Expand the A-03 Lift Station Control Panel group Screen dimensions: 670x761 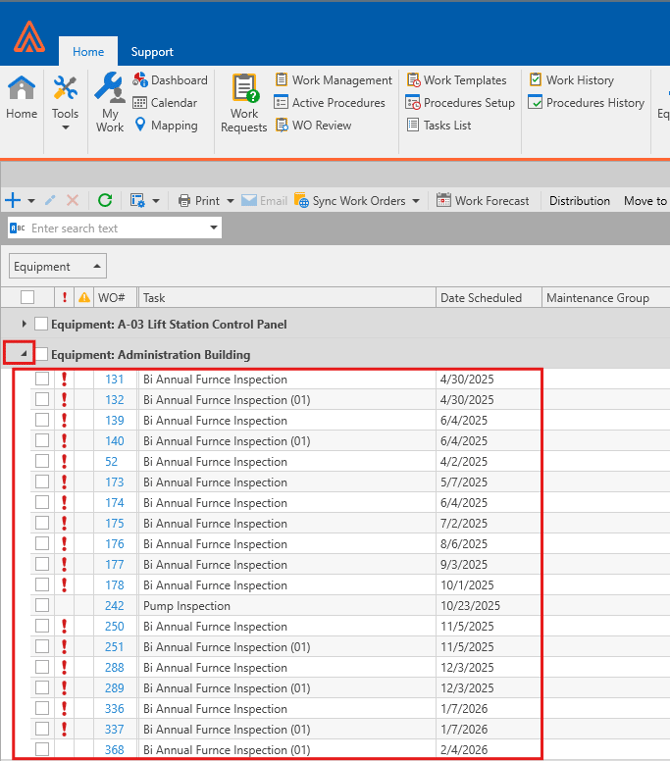pyautogui.click(x=24, y=324)
